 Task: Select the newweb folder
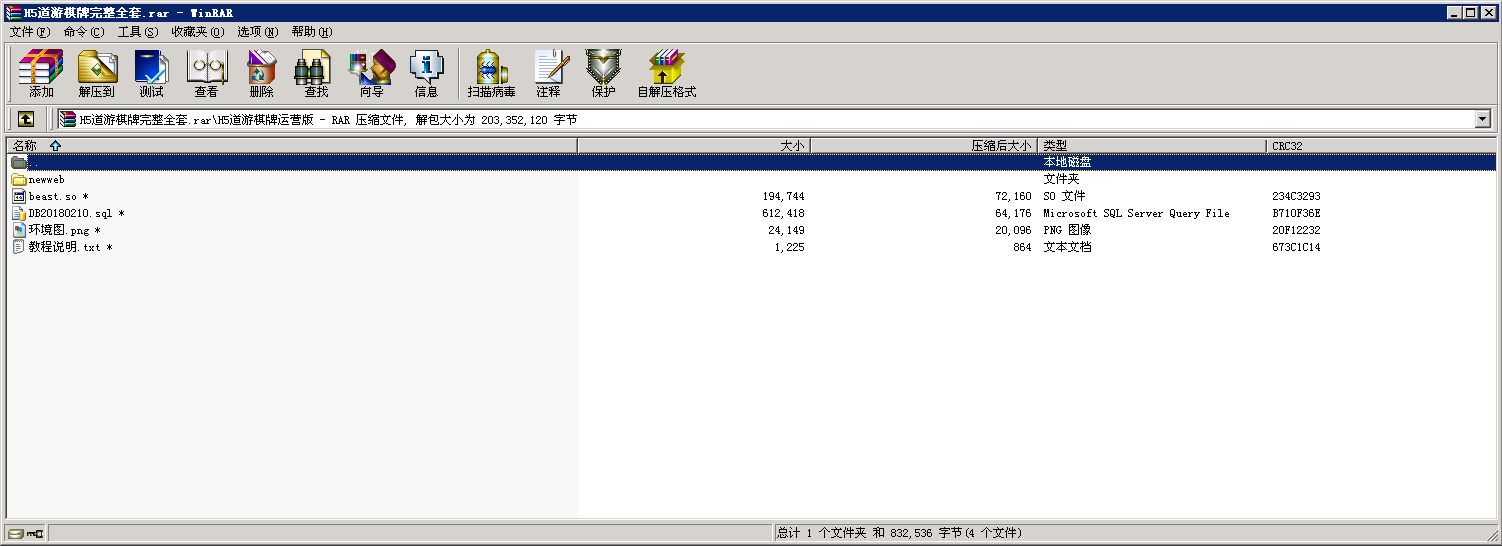(x=46, y=180)
